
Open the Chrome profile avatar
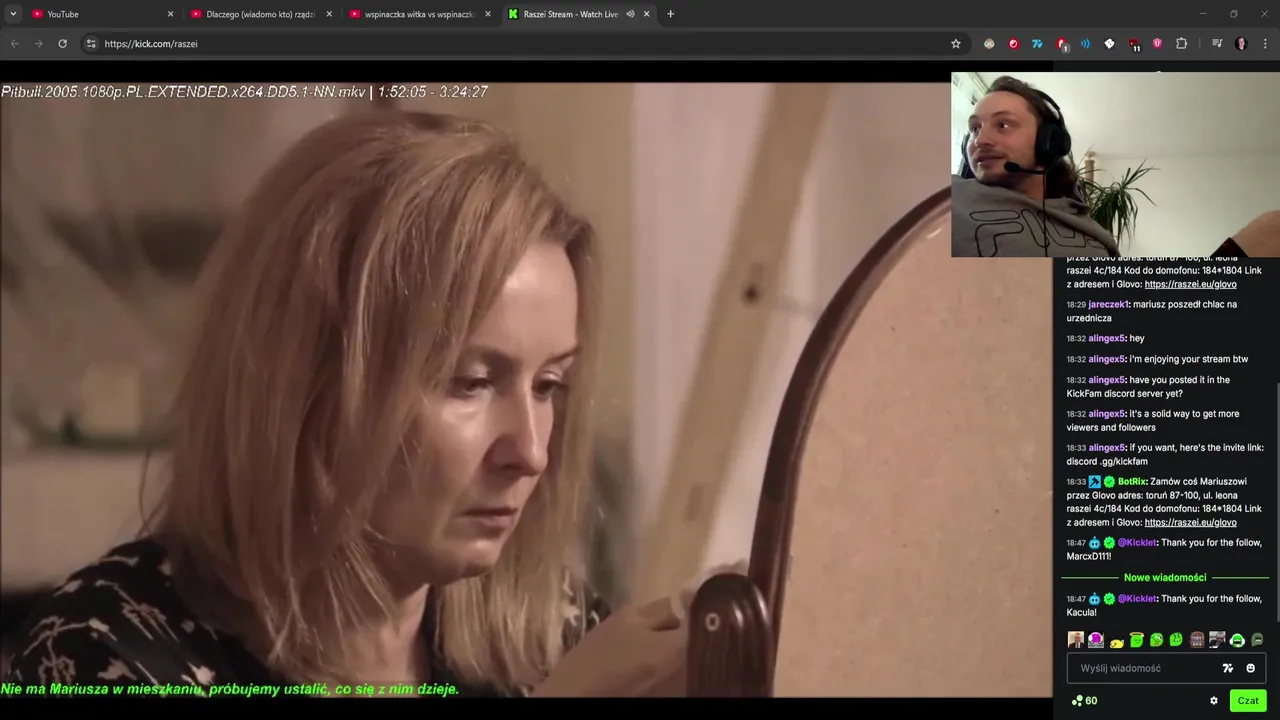pyautogui.click(x=1241, y=44)
